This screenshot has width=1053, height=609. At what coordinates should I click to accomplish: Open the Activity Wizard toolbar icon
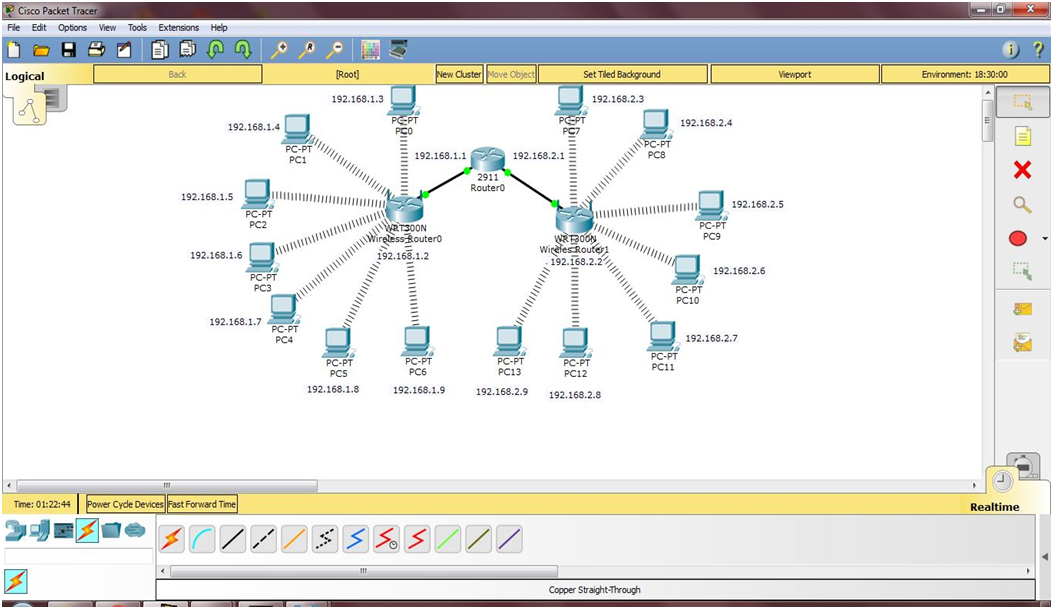[124, 50]
